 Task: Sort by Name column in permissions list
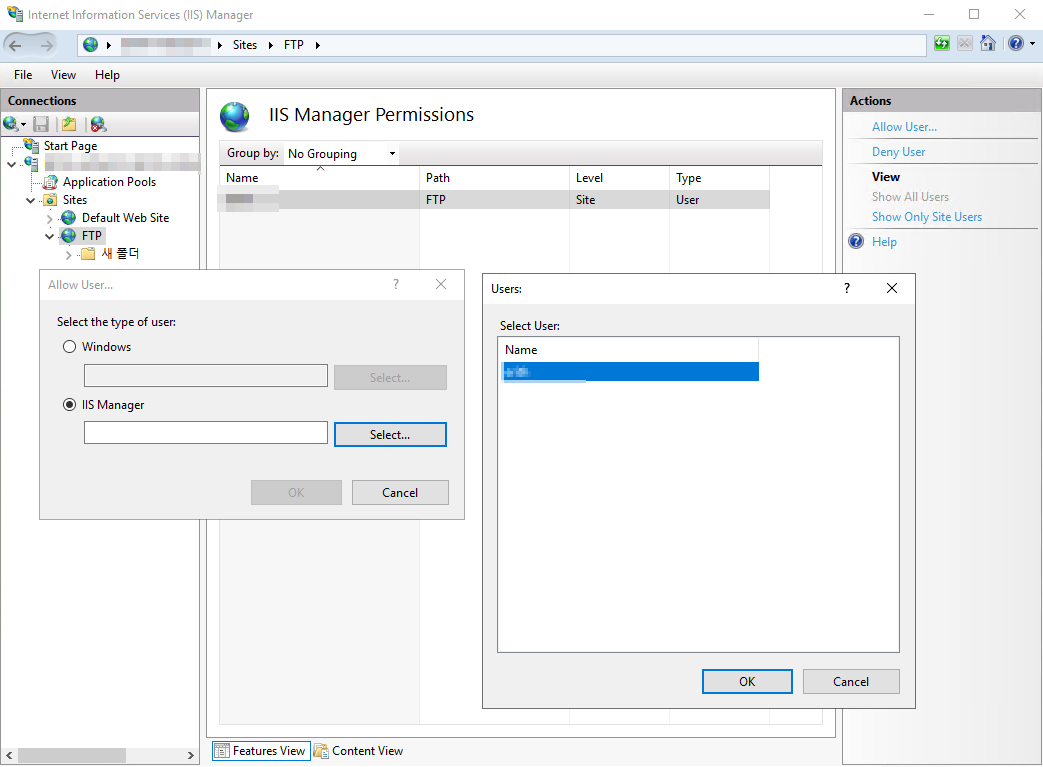click(x=319, y=178)
